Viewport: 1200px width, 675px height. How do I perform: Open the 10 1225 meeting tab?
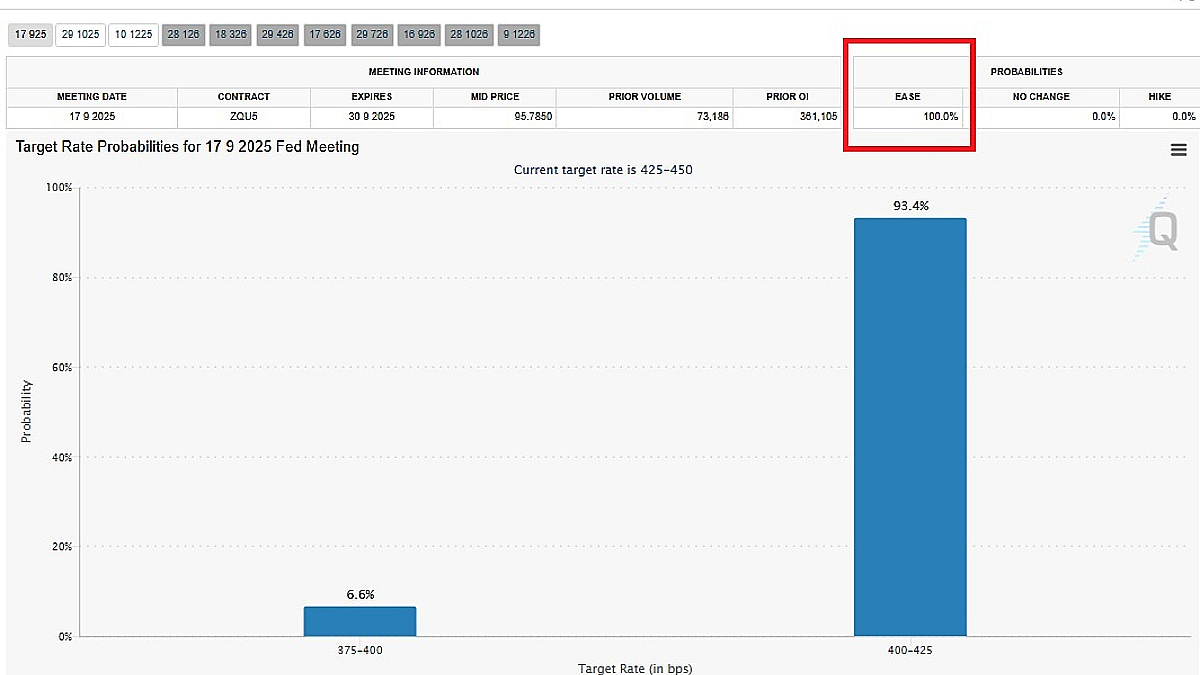[133, 34]
